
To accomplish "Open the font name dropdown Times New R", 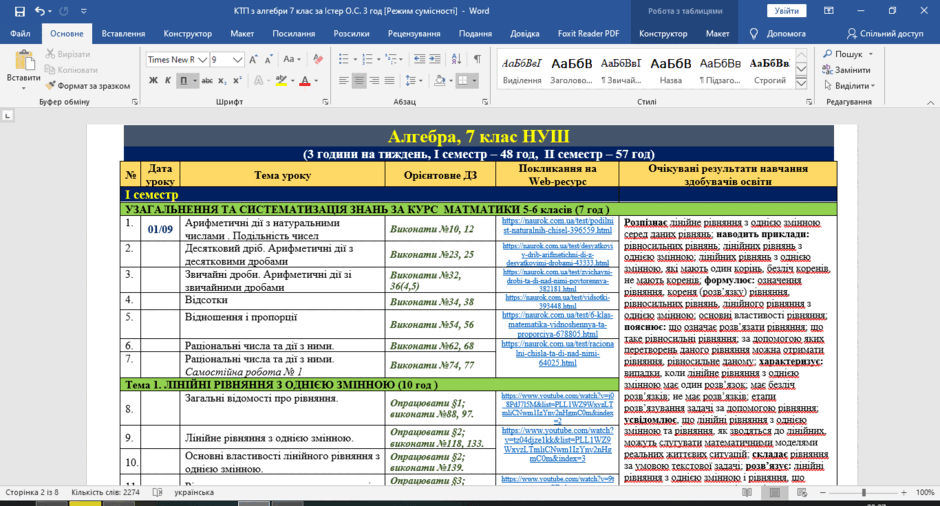I will pyautogui.click(x=202, y=59).
